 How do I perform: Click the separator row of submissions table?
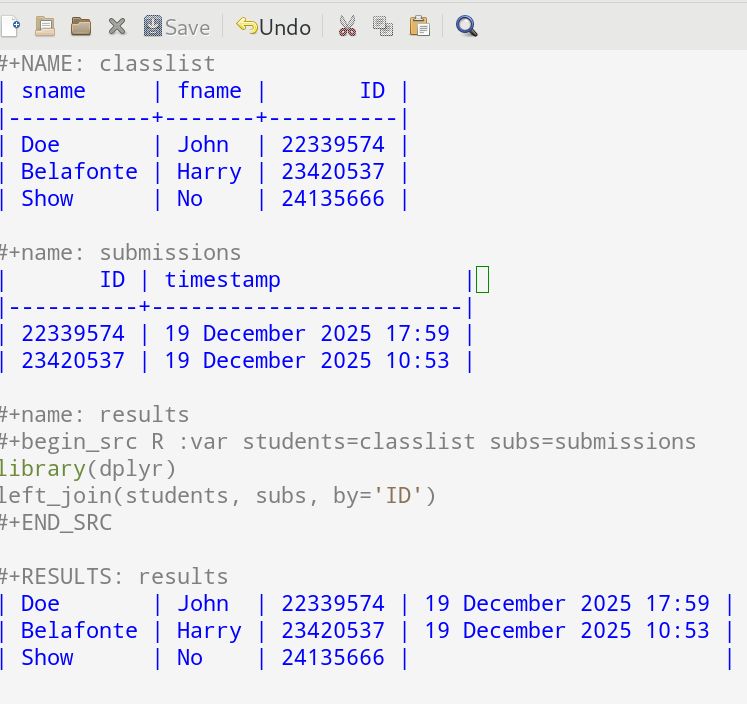click(237, 307)
